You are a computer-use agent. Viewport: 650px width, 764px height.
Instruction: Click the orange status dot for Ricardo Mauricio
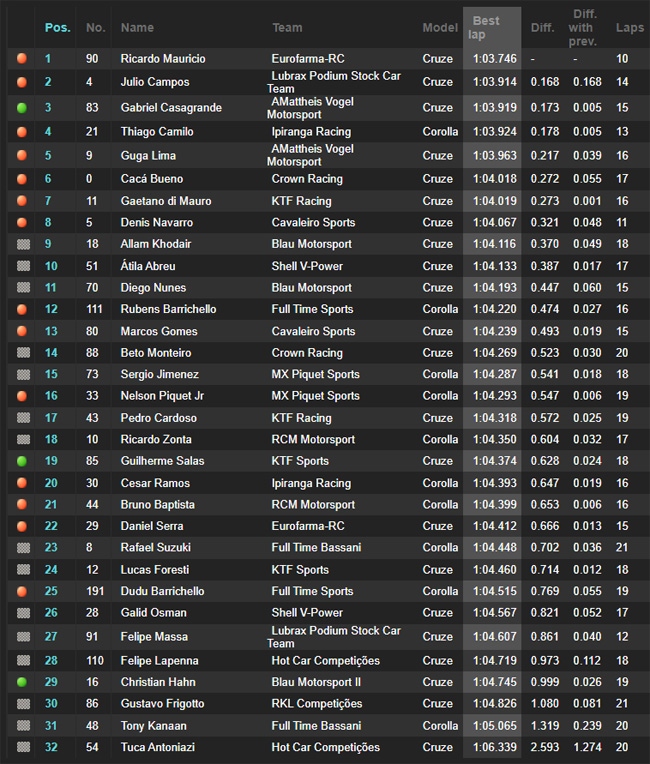coord(22,58)
